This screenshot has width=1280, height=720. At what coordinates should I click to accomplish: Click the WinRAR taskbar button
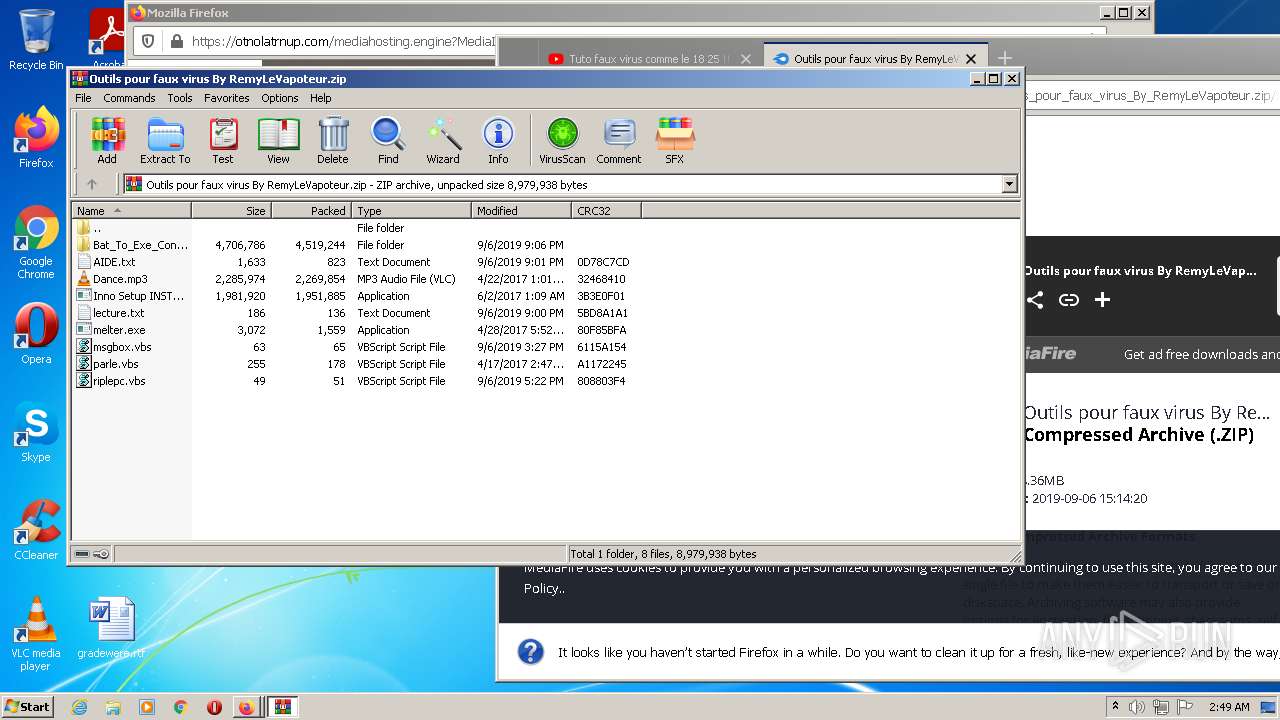282,707
